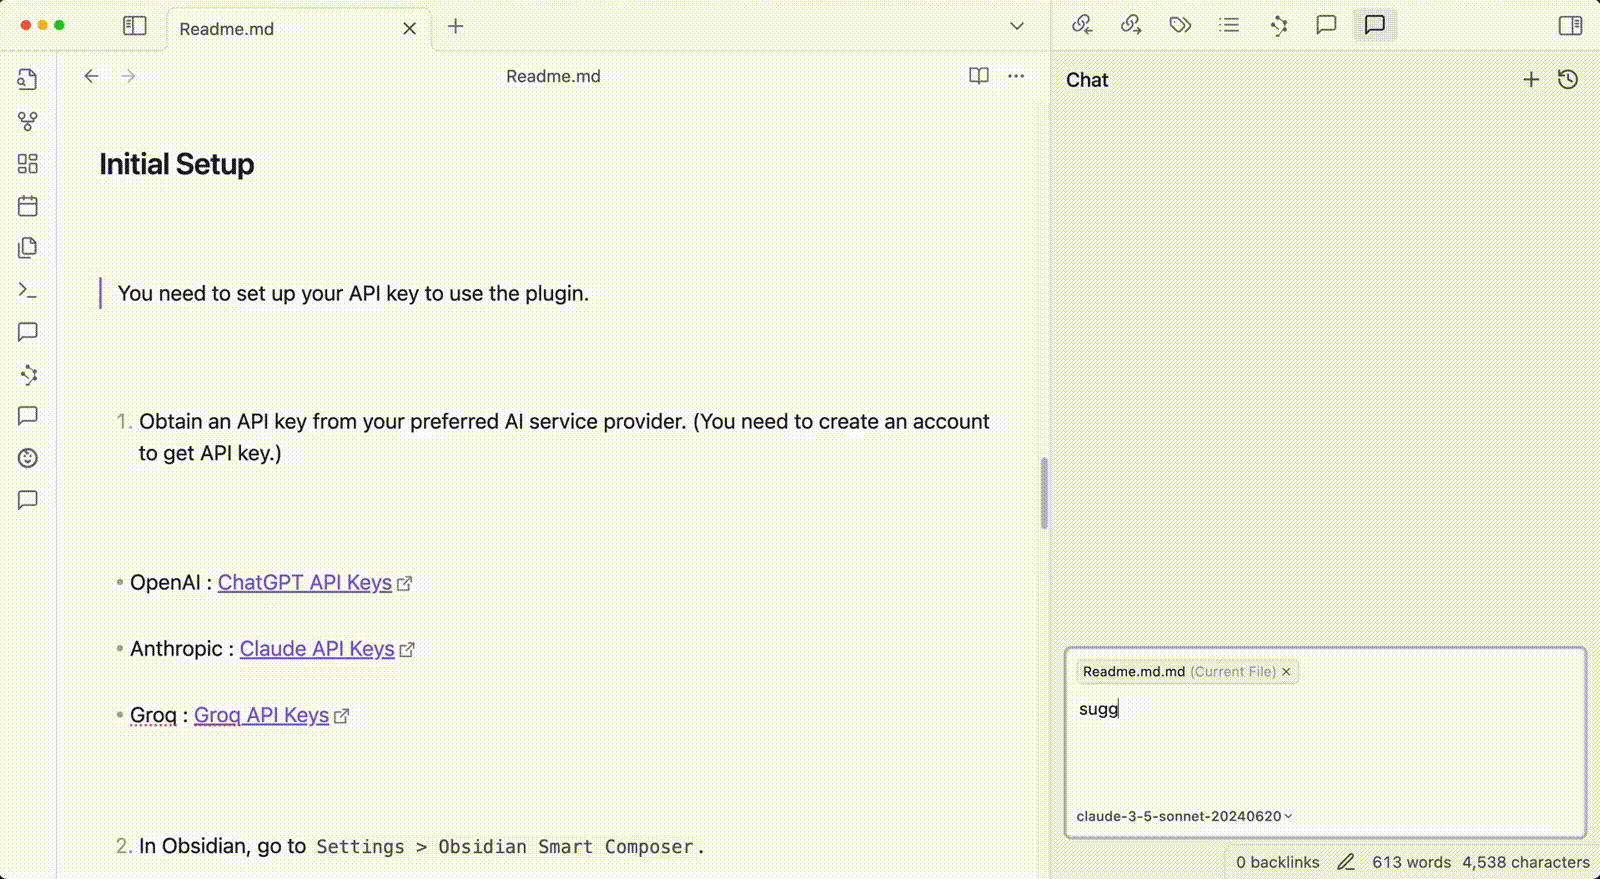This screenshot has height=879, width=1600.
Task: Open a new tab with plus button
Action: [456, 27]
